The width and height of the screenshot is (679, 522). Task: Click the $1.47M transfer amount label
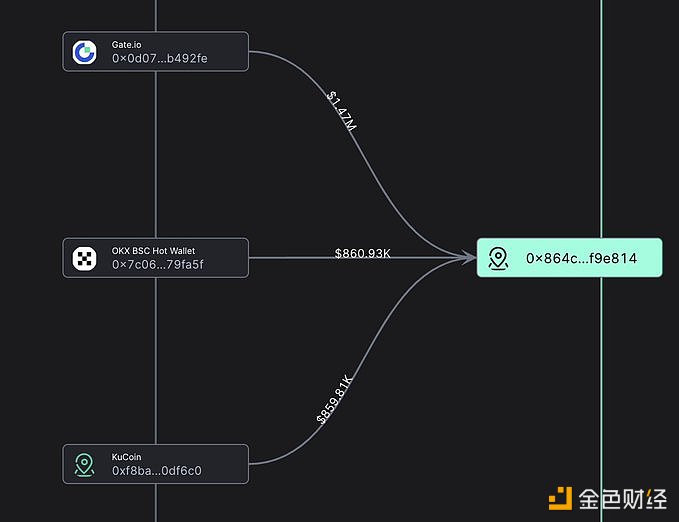point(342,110)
